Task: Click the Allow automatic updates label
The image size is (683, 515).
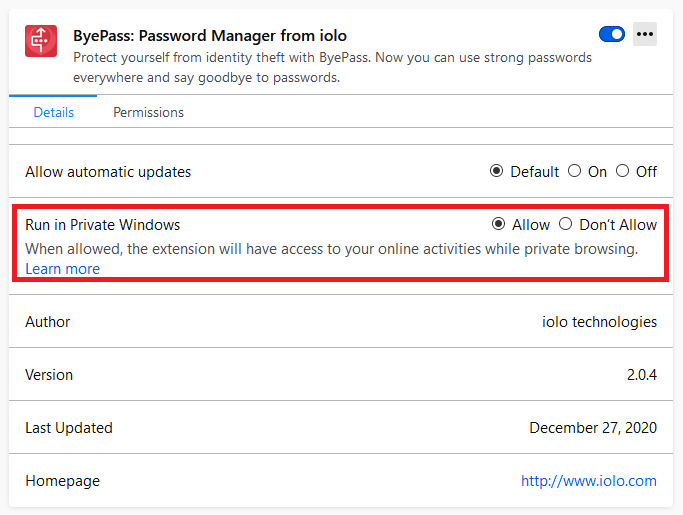Action: [108, 172]
